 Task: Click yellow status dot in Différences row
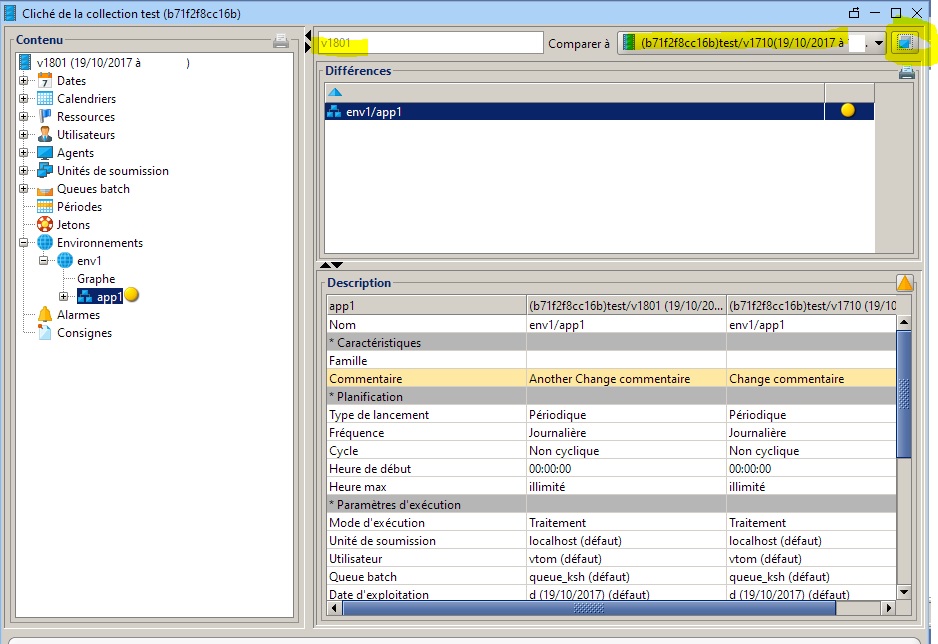click(x=848, y=110)
